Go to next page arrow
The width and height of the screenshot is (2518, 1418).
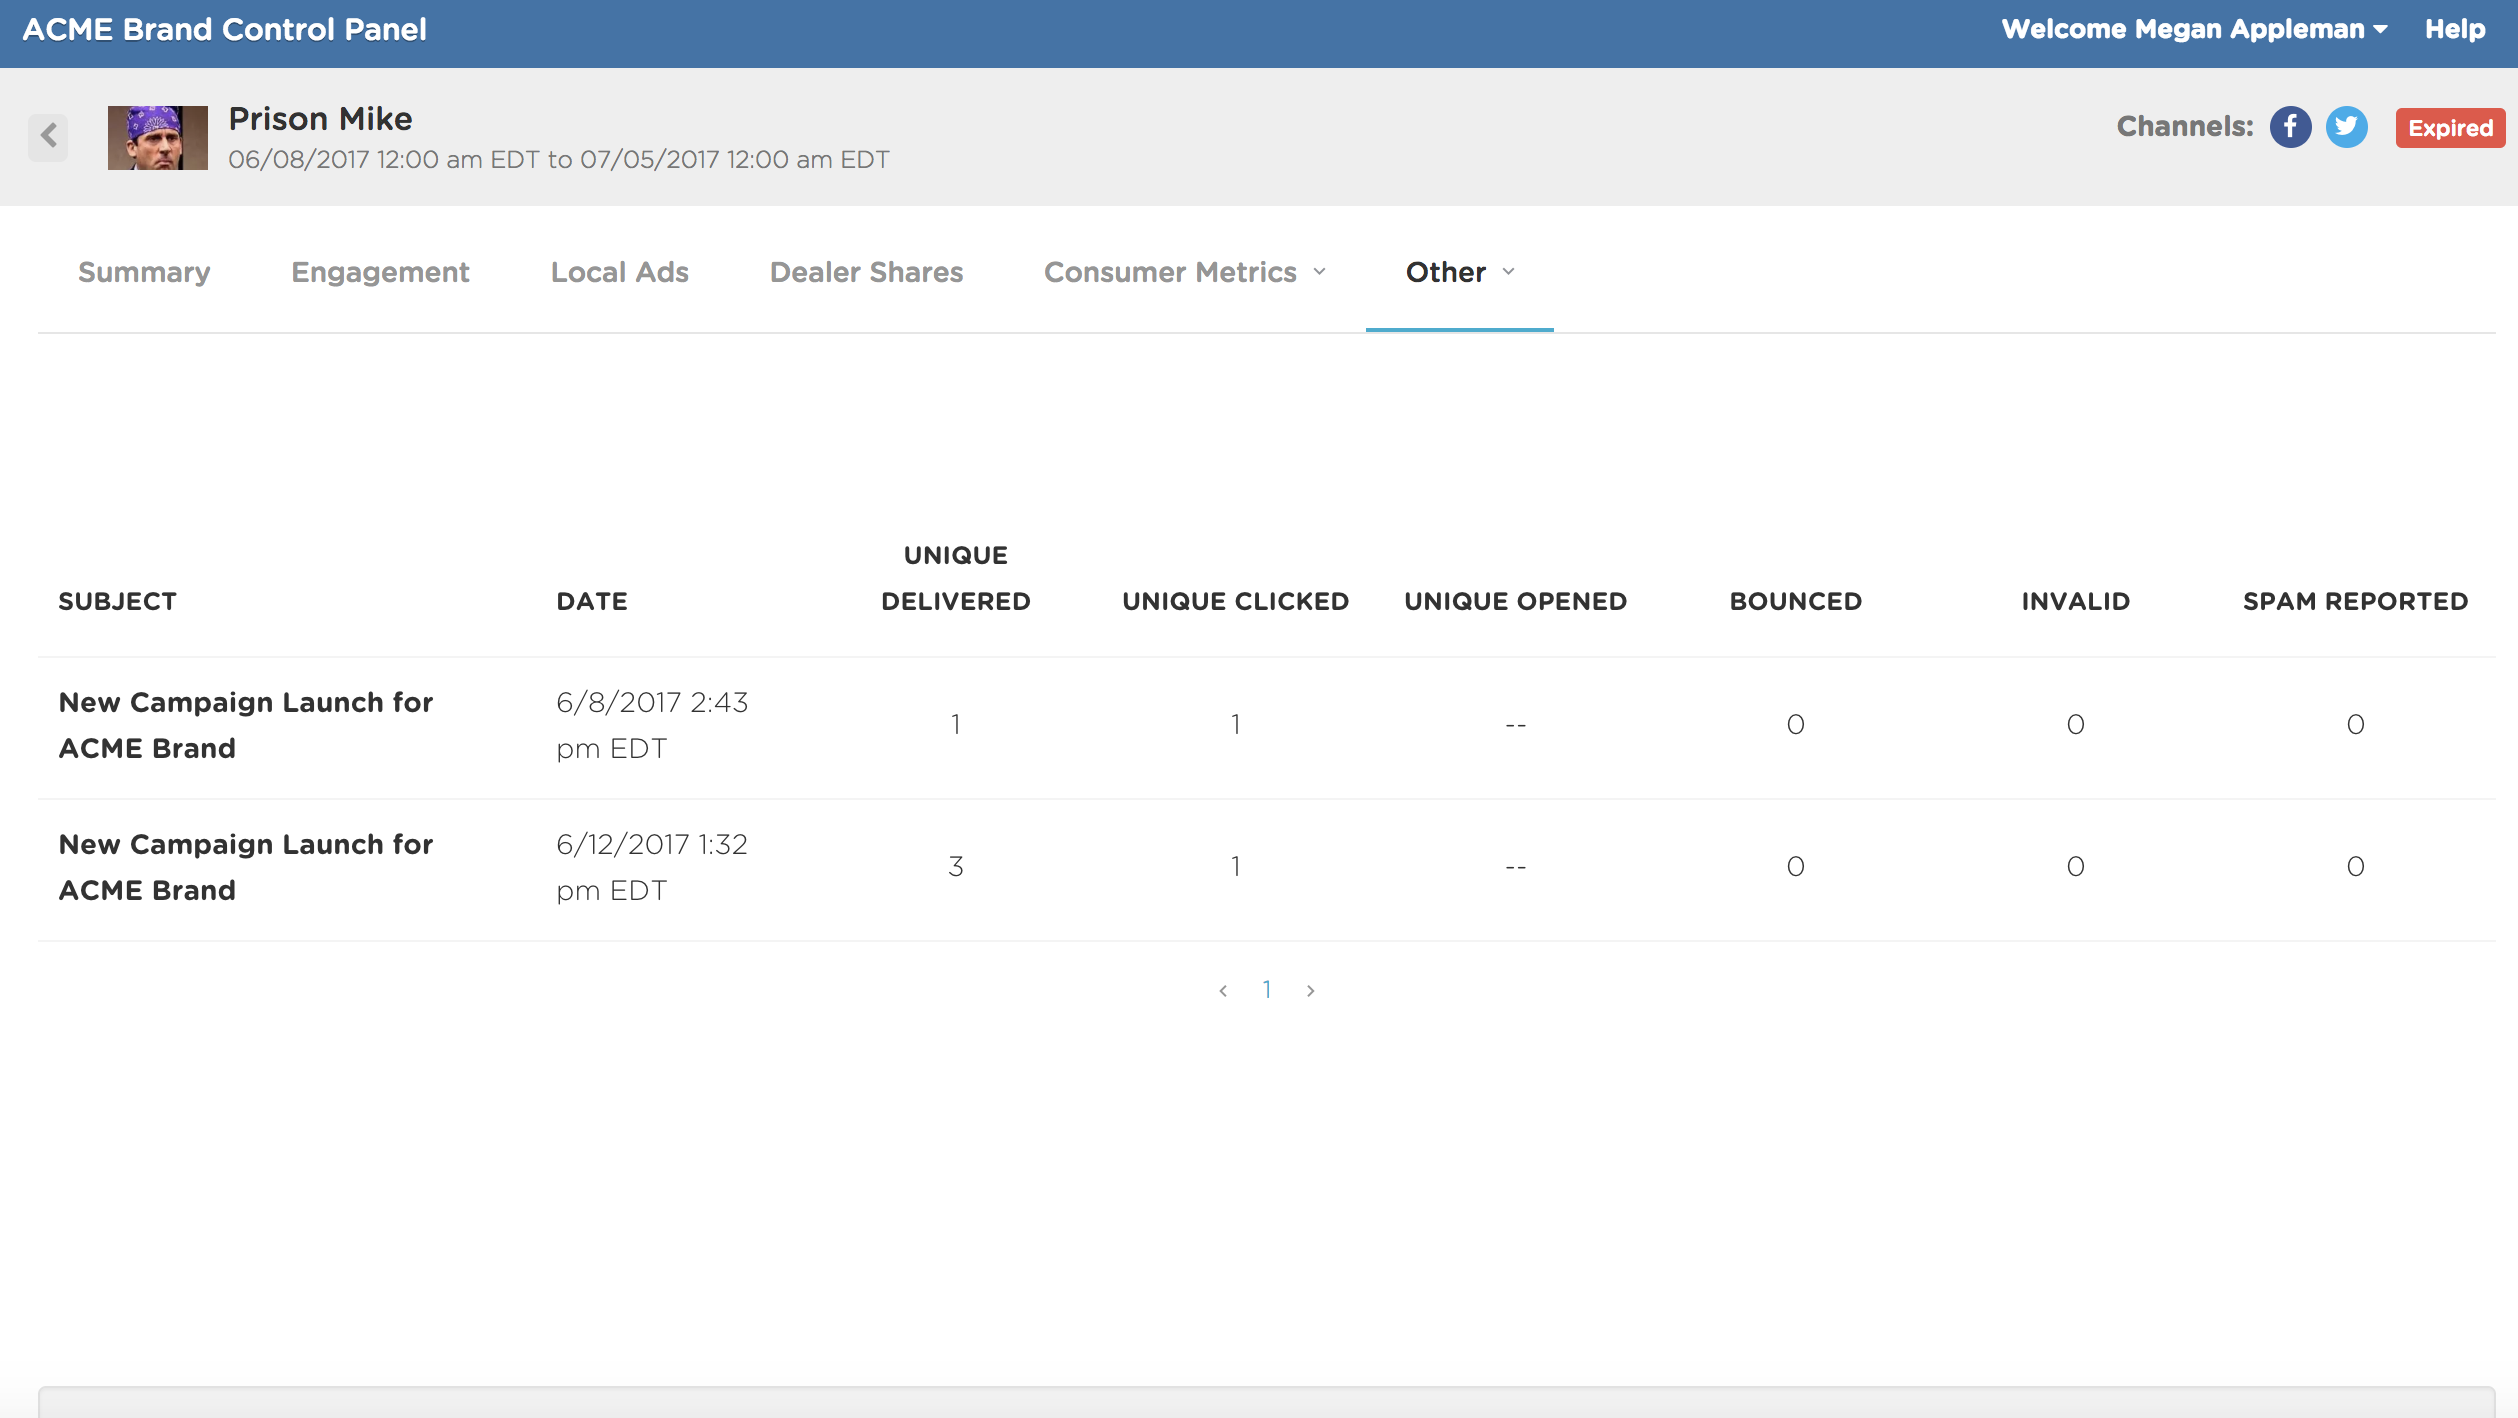1310,991
